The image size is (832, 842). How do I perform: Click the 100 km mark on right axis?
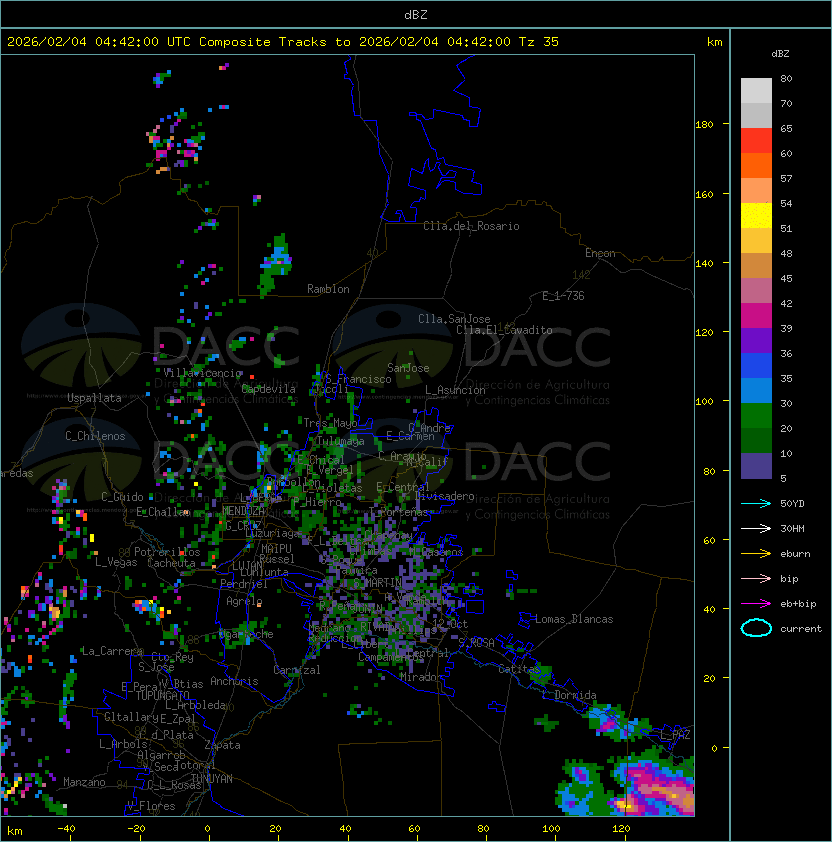click(x=704, y=402)
